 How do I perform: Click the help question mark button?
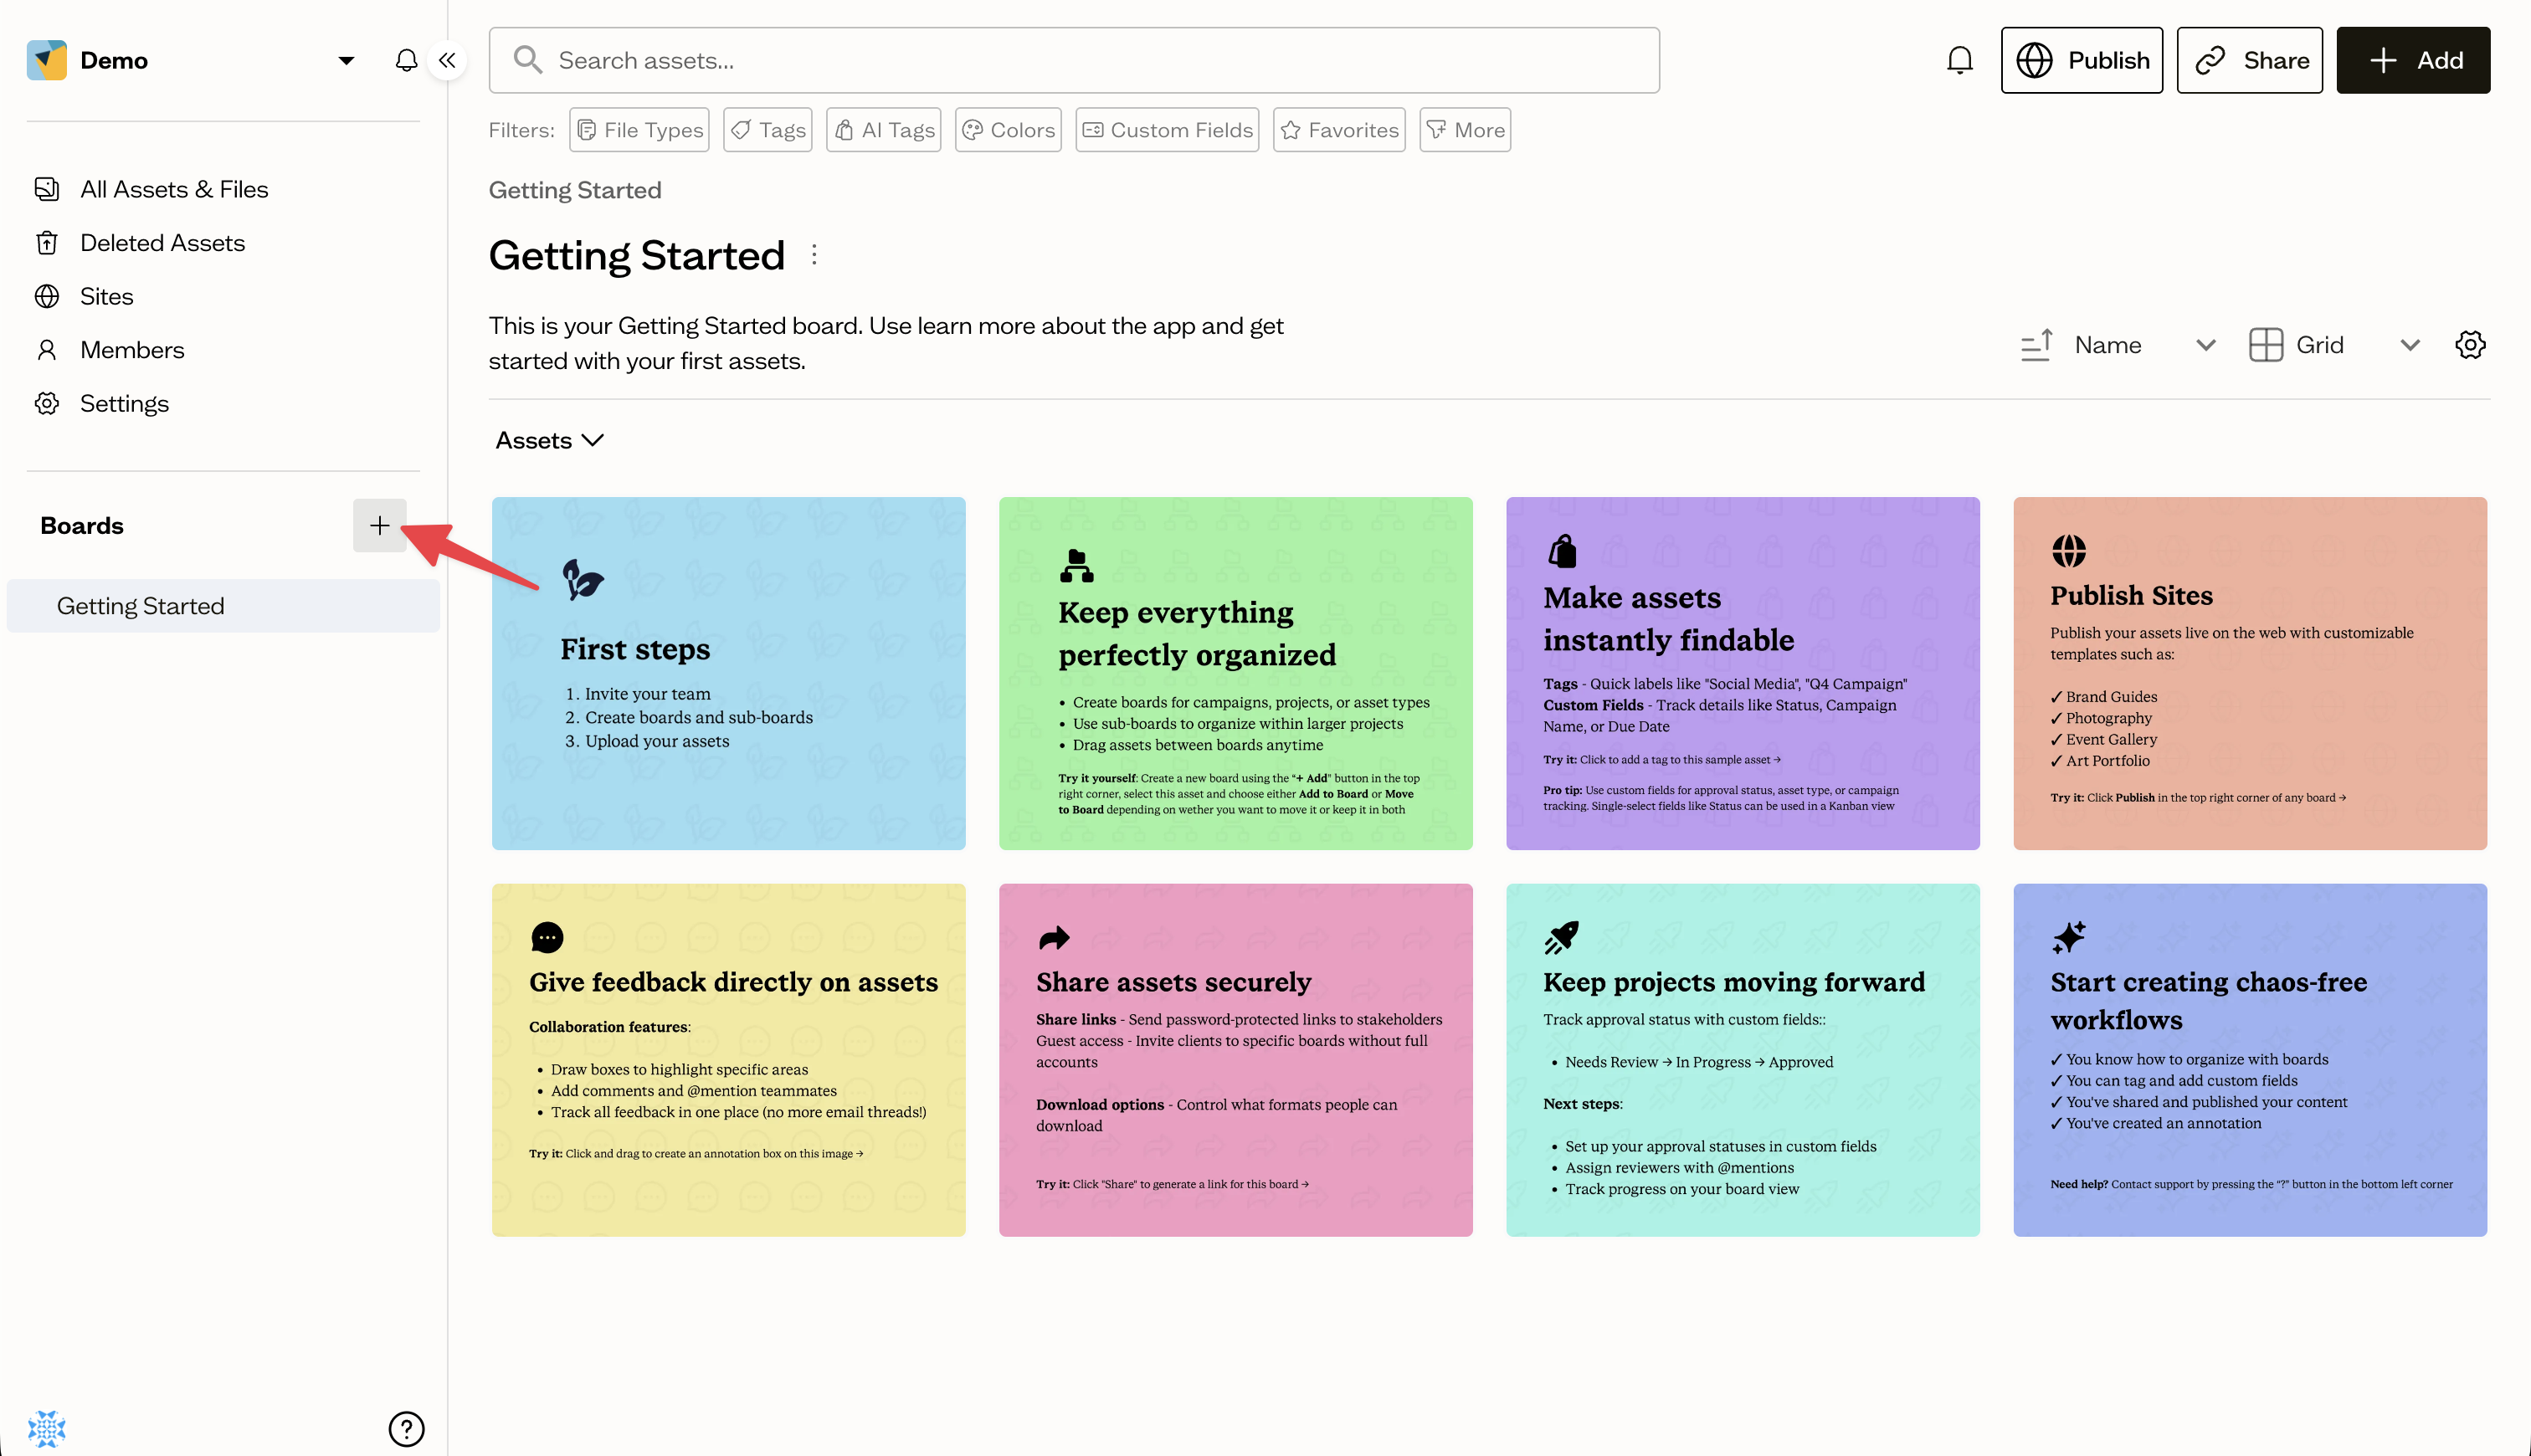click(x=406, y=1428)
